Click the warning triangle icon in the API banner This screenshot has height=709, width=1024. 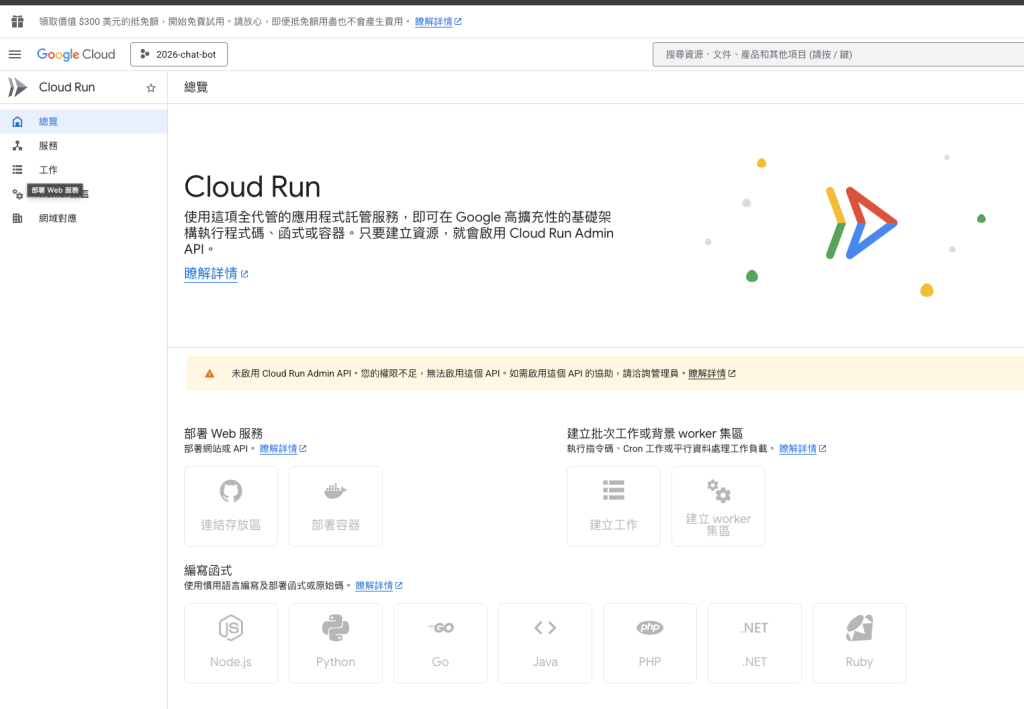[x=210, y=373]
